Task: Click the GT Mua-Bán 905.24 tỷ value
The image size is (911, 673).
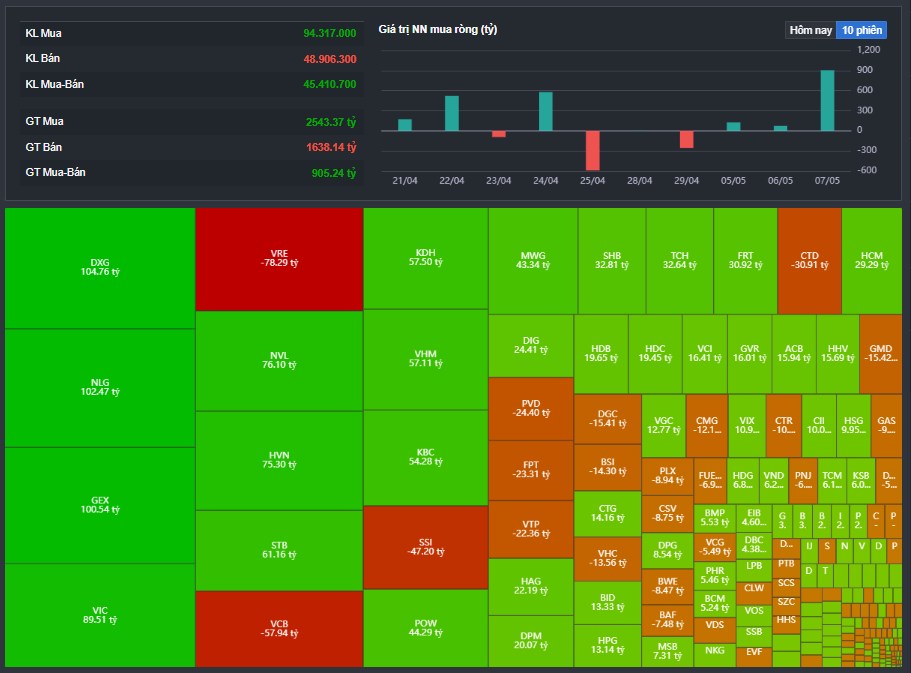Action: click(333, 173)
